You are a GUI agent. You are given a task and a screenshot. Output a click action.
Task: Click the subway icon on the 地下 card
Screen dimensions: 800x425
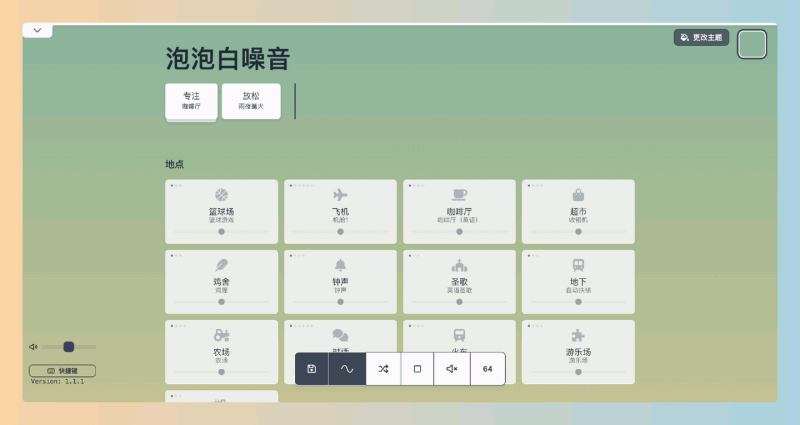pyautogui.click(x=578, y=265)
